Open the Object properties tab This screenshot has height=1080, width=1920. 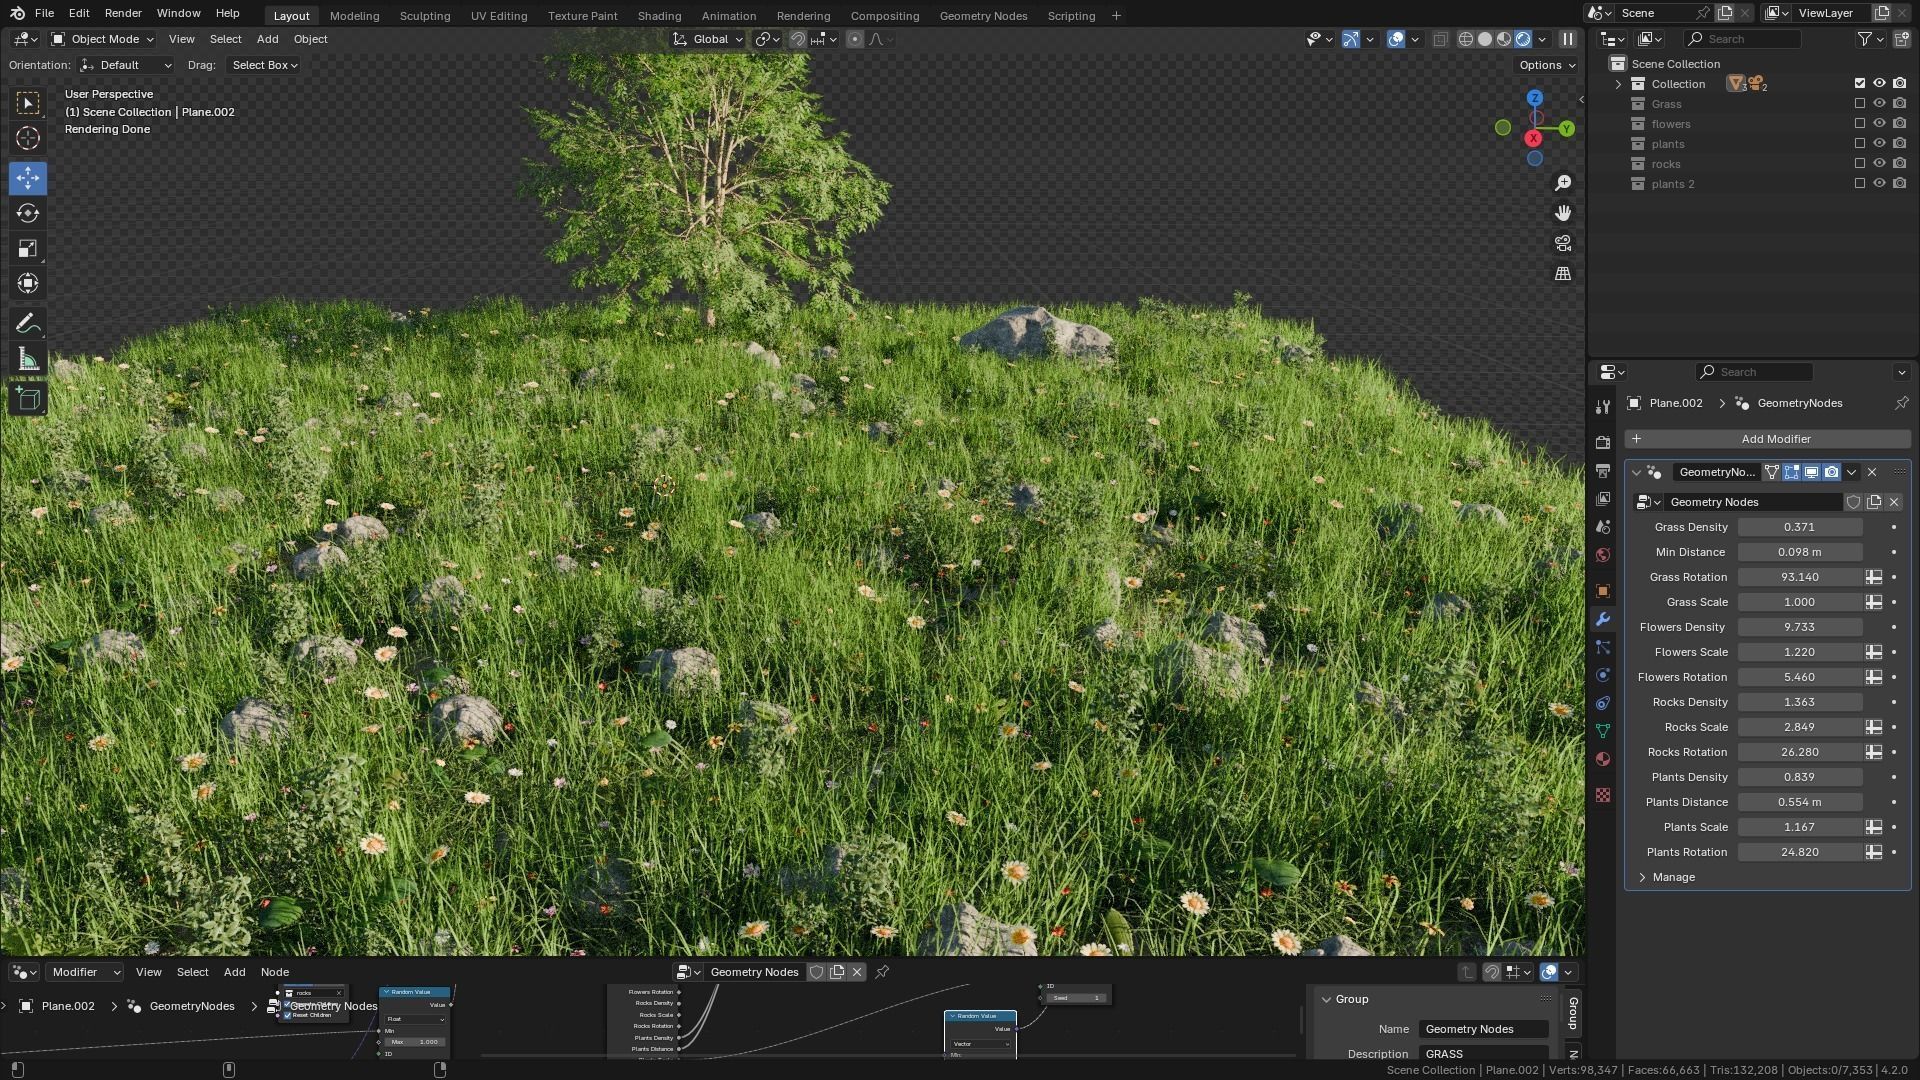click(x=1603, y=591)
